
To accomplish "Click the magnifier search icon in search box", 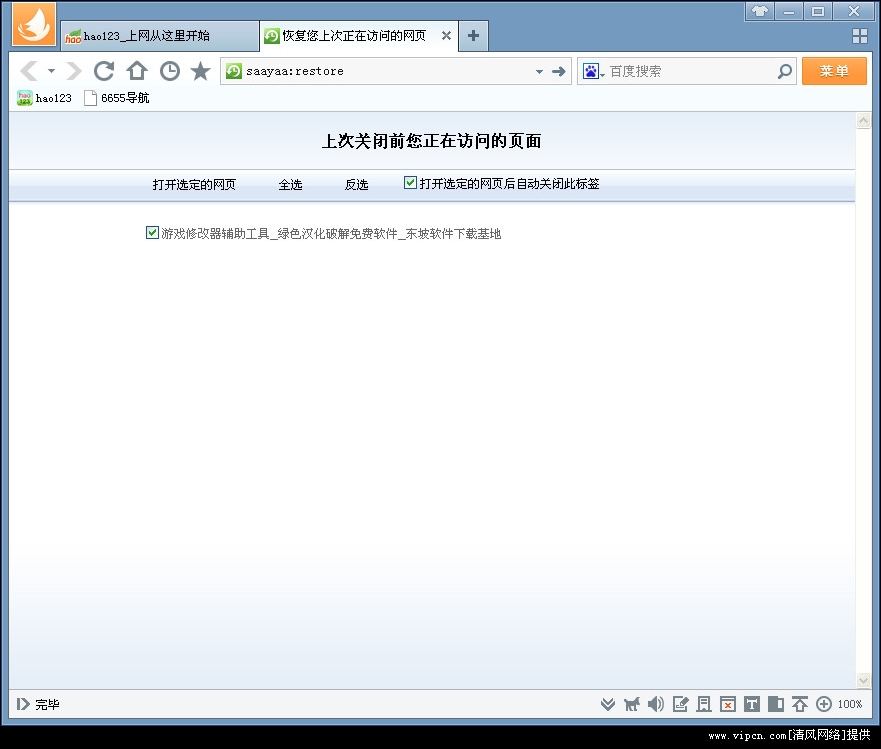I will coord(785,71).
